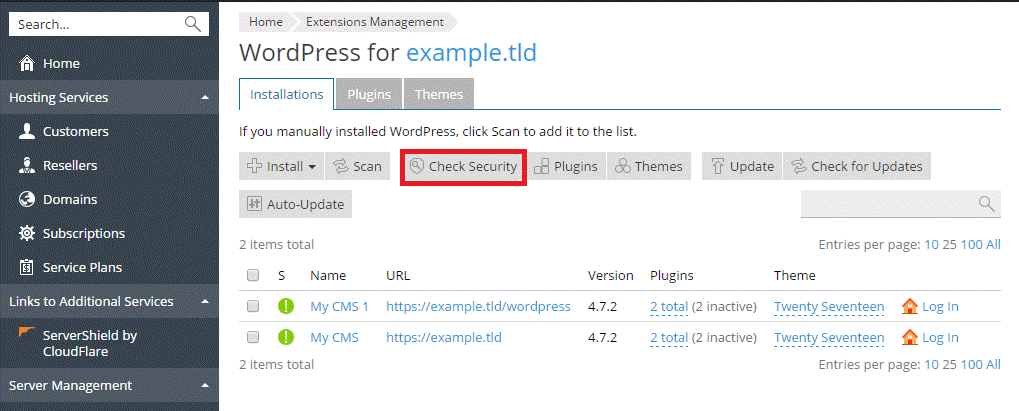Image resolution: width=1019 pixels, height=411 pixels.
Task: Click the green status icon for My CMS 1
Action: (286, 307)
